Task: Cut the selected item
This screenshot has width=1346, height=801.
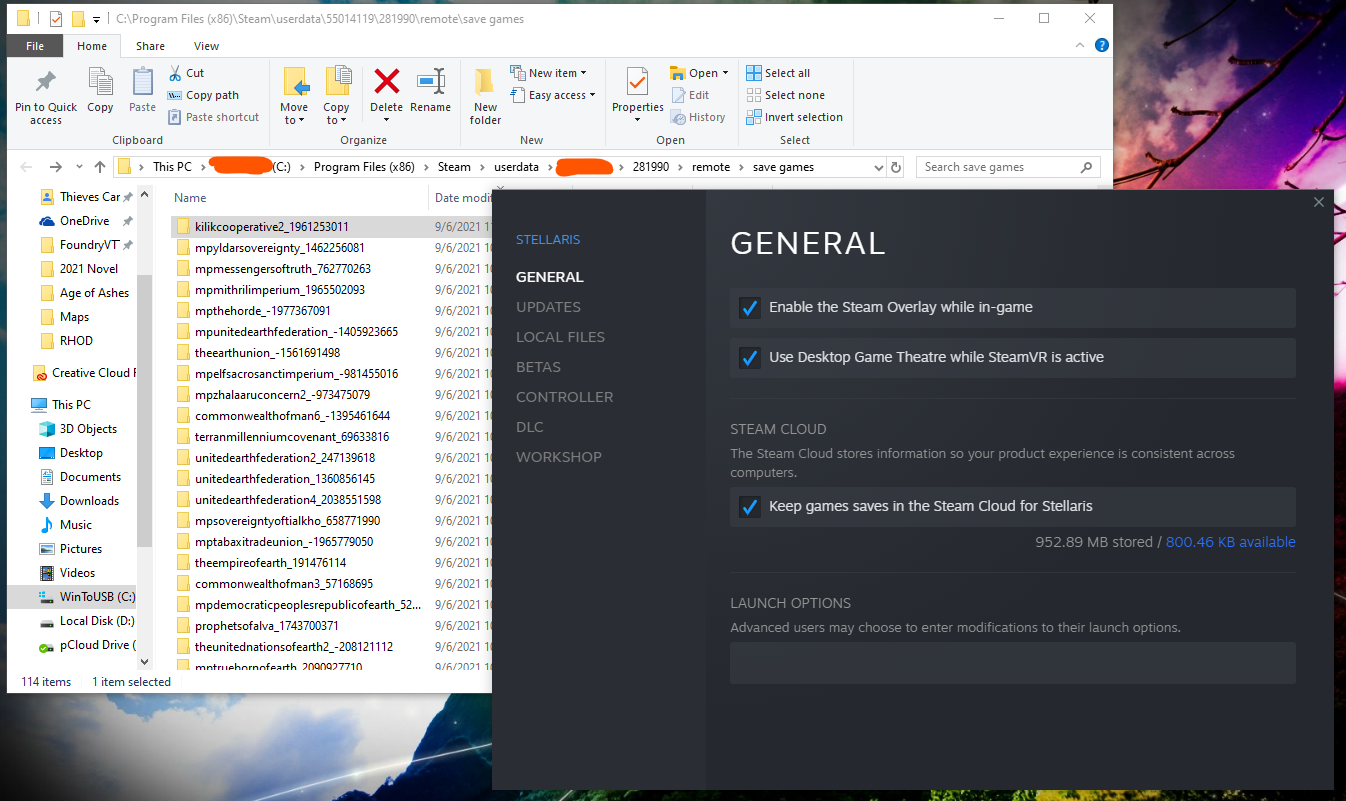Action: coord(186,73)
